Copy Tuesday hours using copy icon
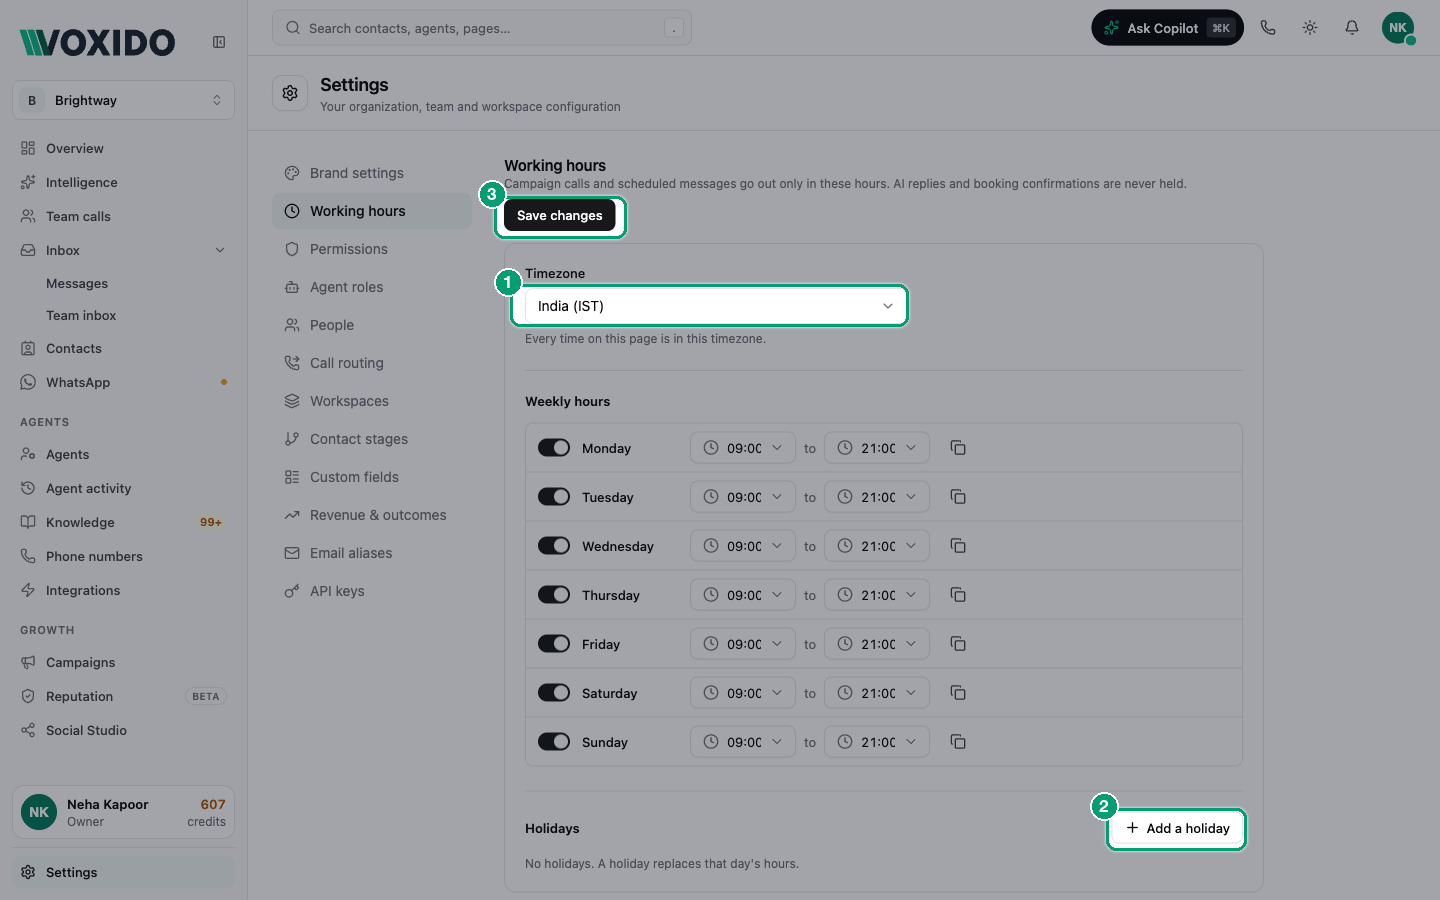The width and height of the screenshot is (1440, 900). tap(958, 497)
